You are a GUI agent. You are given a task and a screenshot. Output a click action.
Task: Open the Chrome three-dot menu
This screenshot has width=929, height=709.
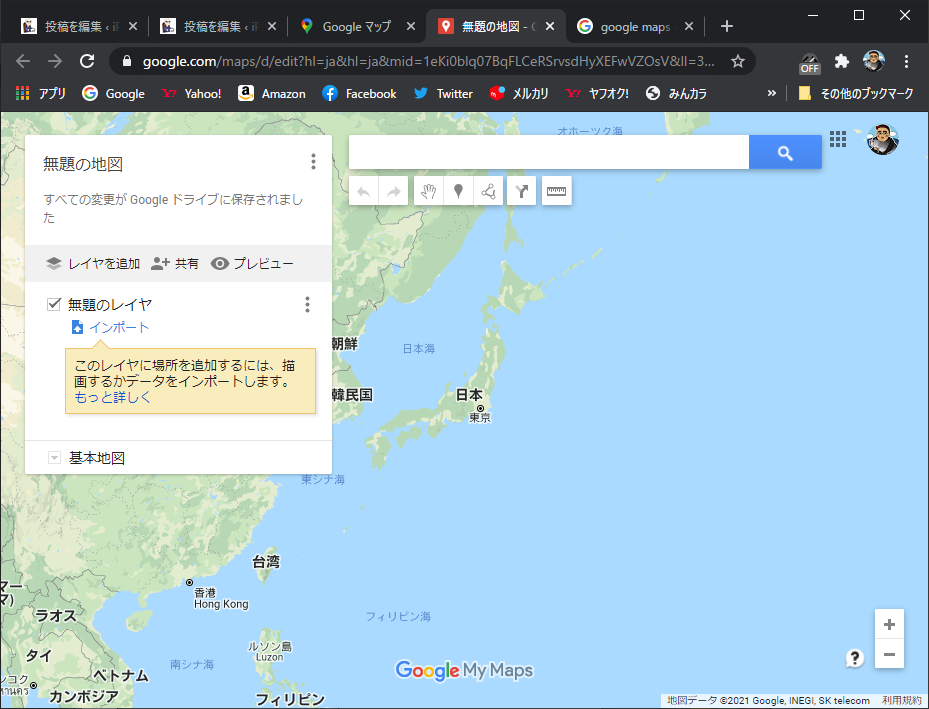(x=906, y=61)
